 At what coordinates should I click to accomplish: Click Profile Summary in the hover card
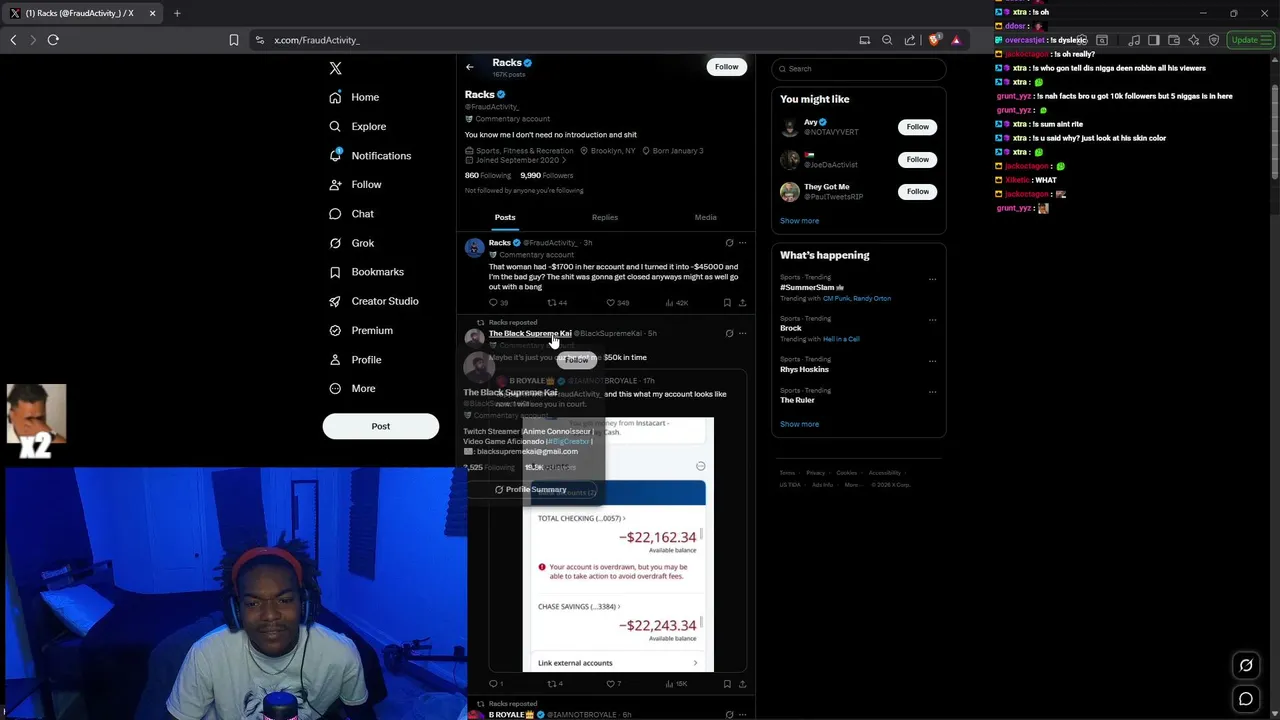(531, 490)
